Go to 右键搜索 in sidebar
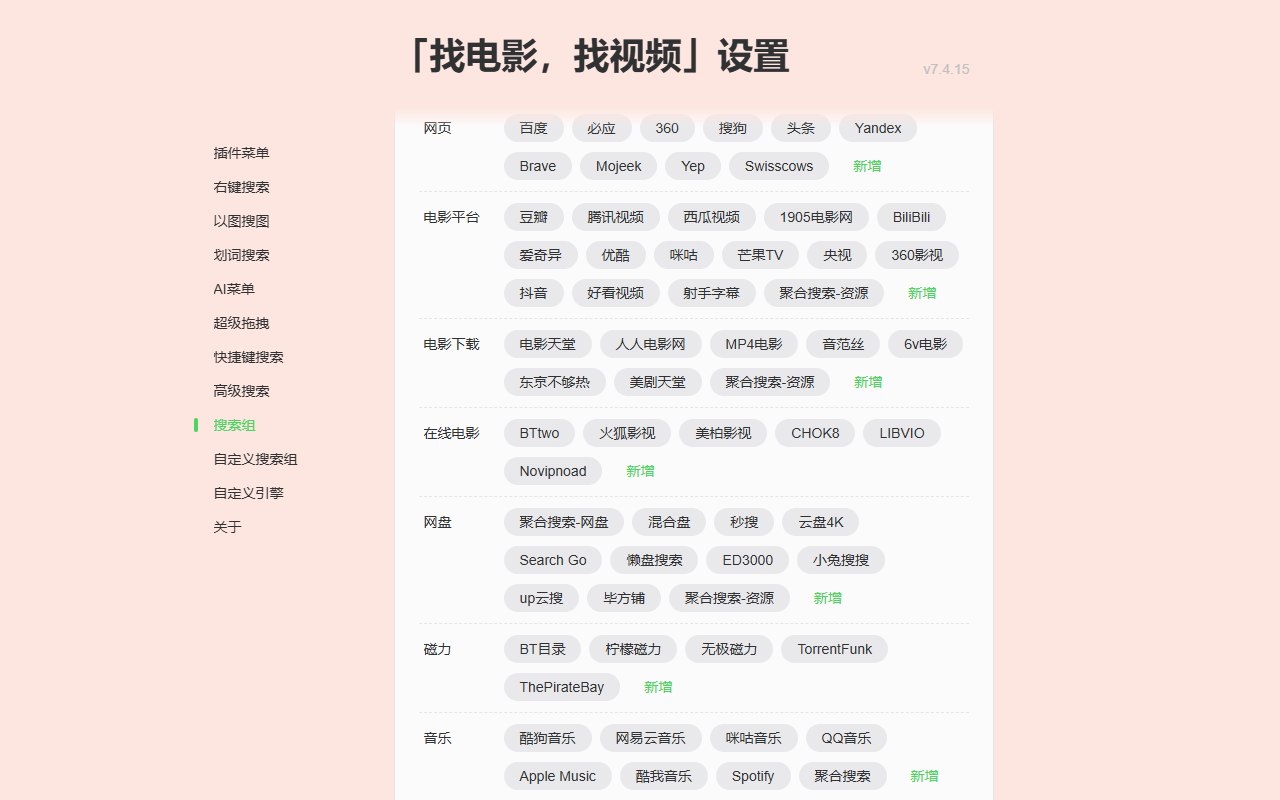1280x800 pixels. [x=241, y=187]
